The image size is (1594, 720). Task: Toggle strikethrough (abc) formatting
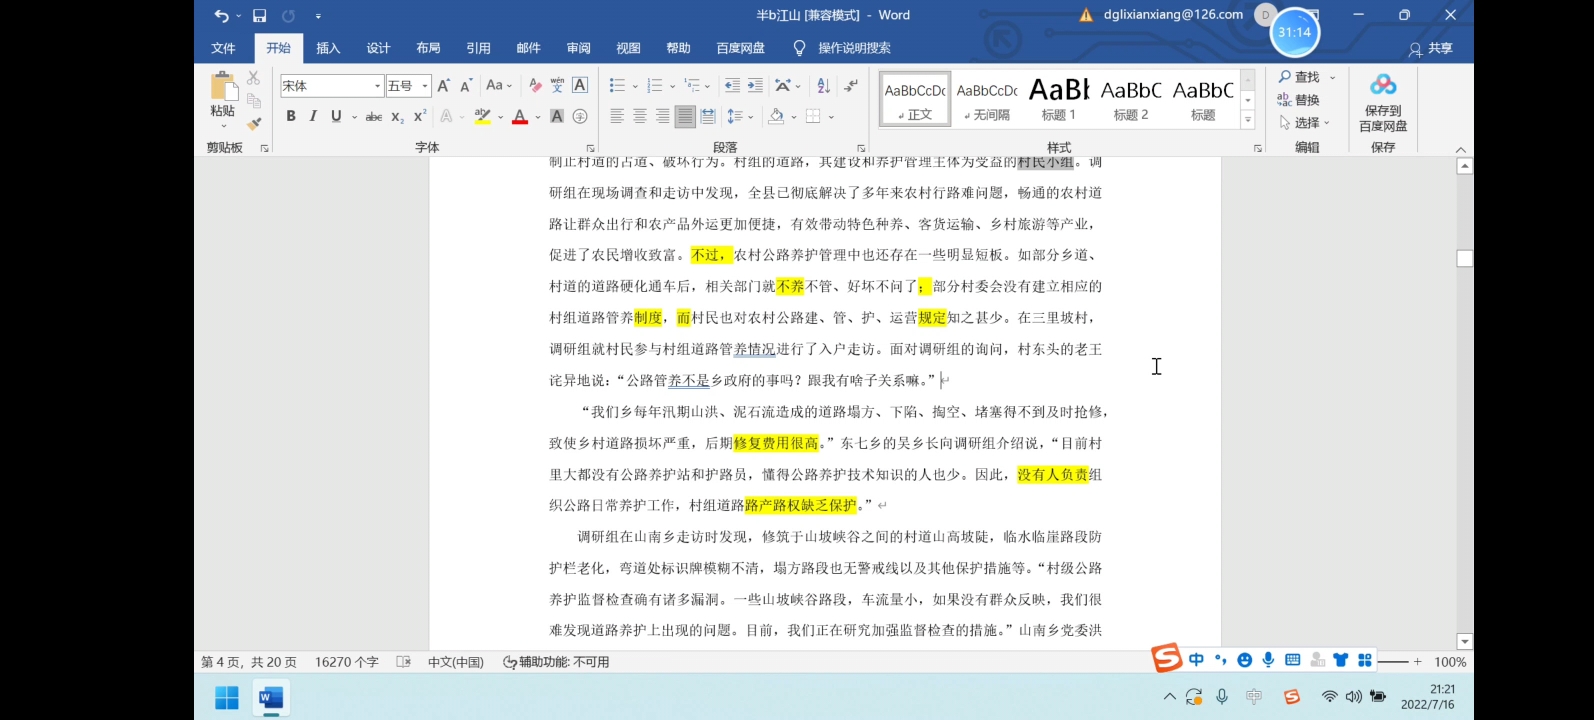374,117
